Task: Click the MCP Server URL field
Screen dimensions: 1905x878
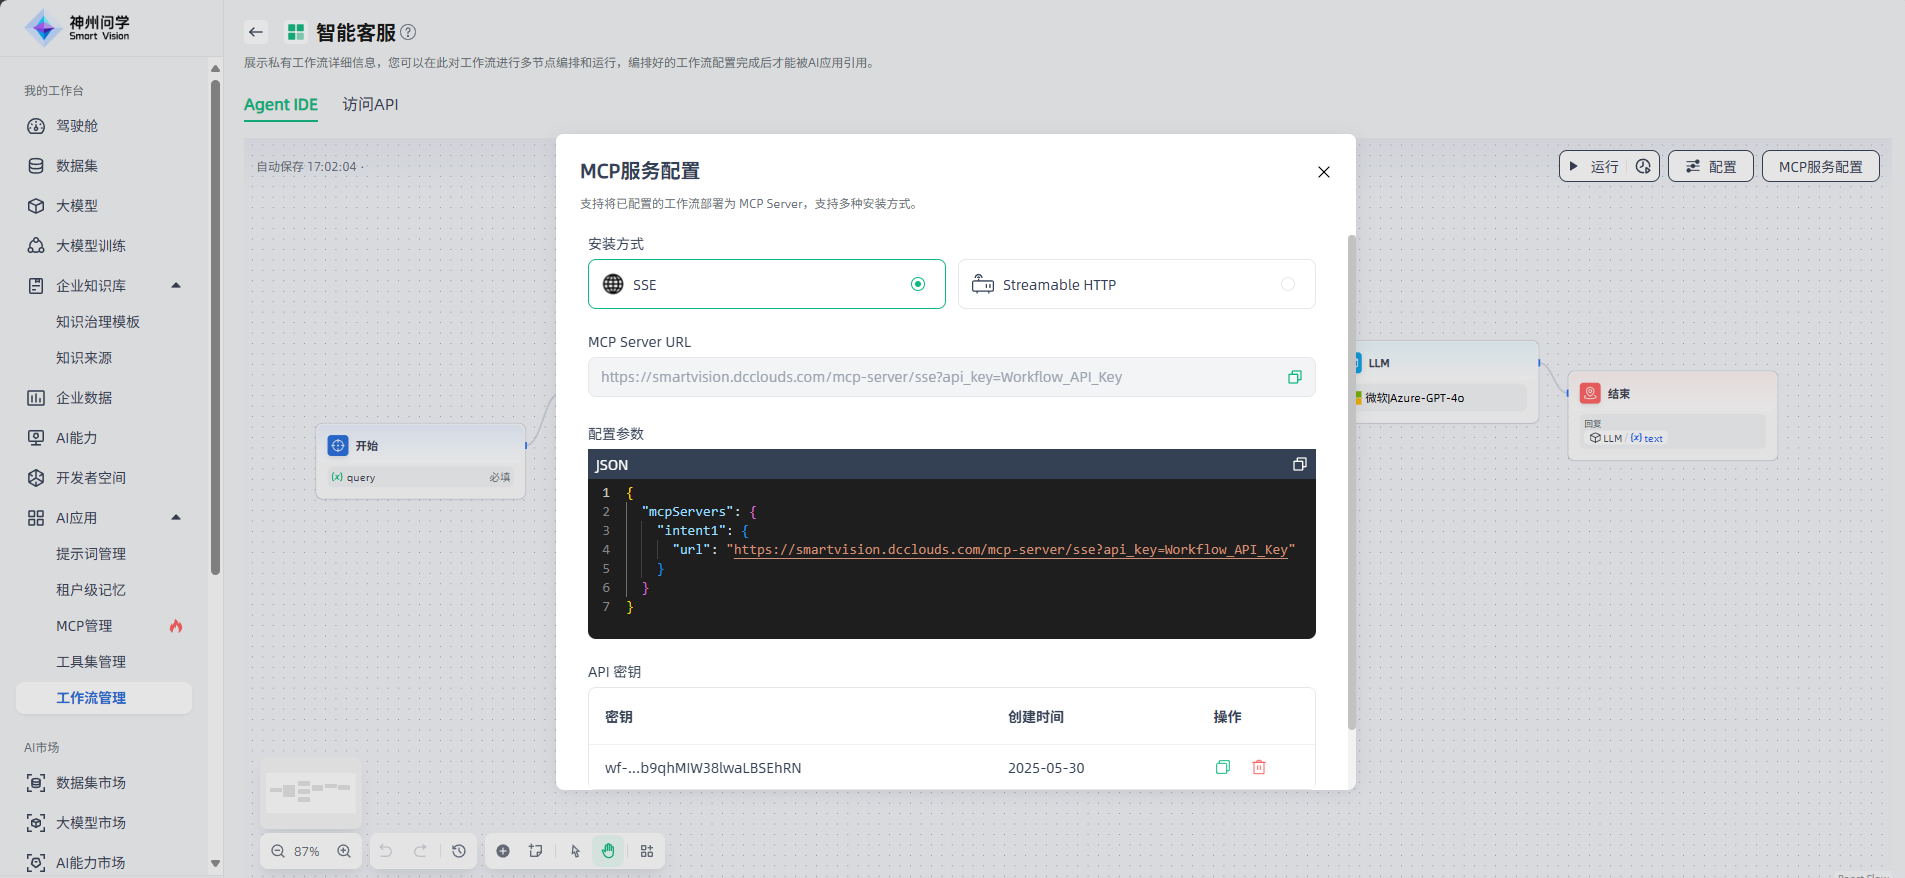Action: [951, 377]
